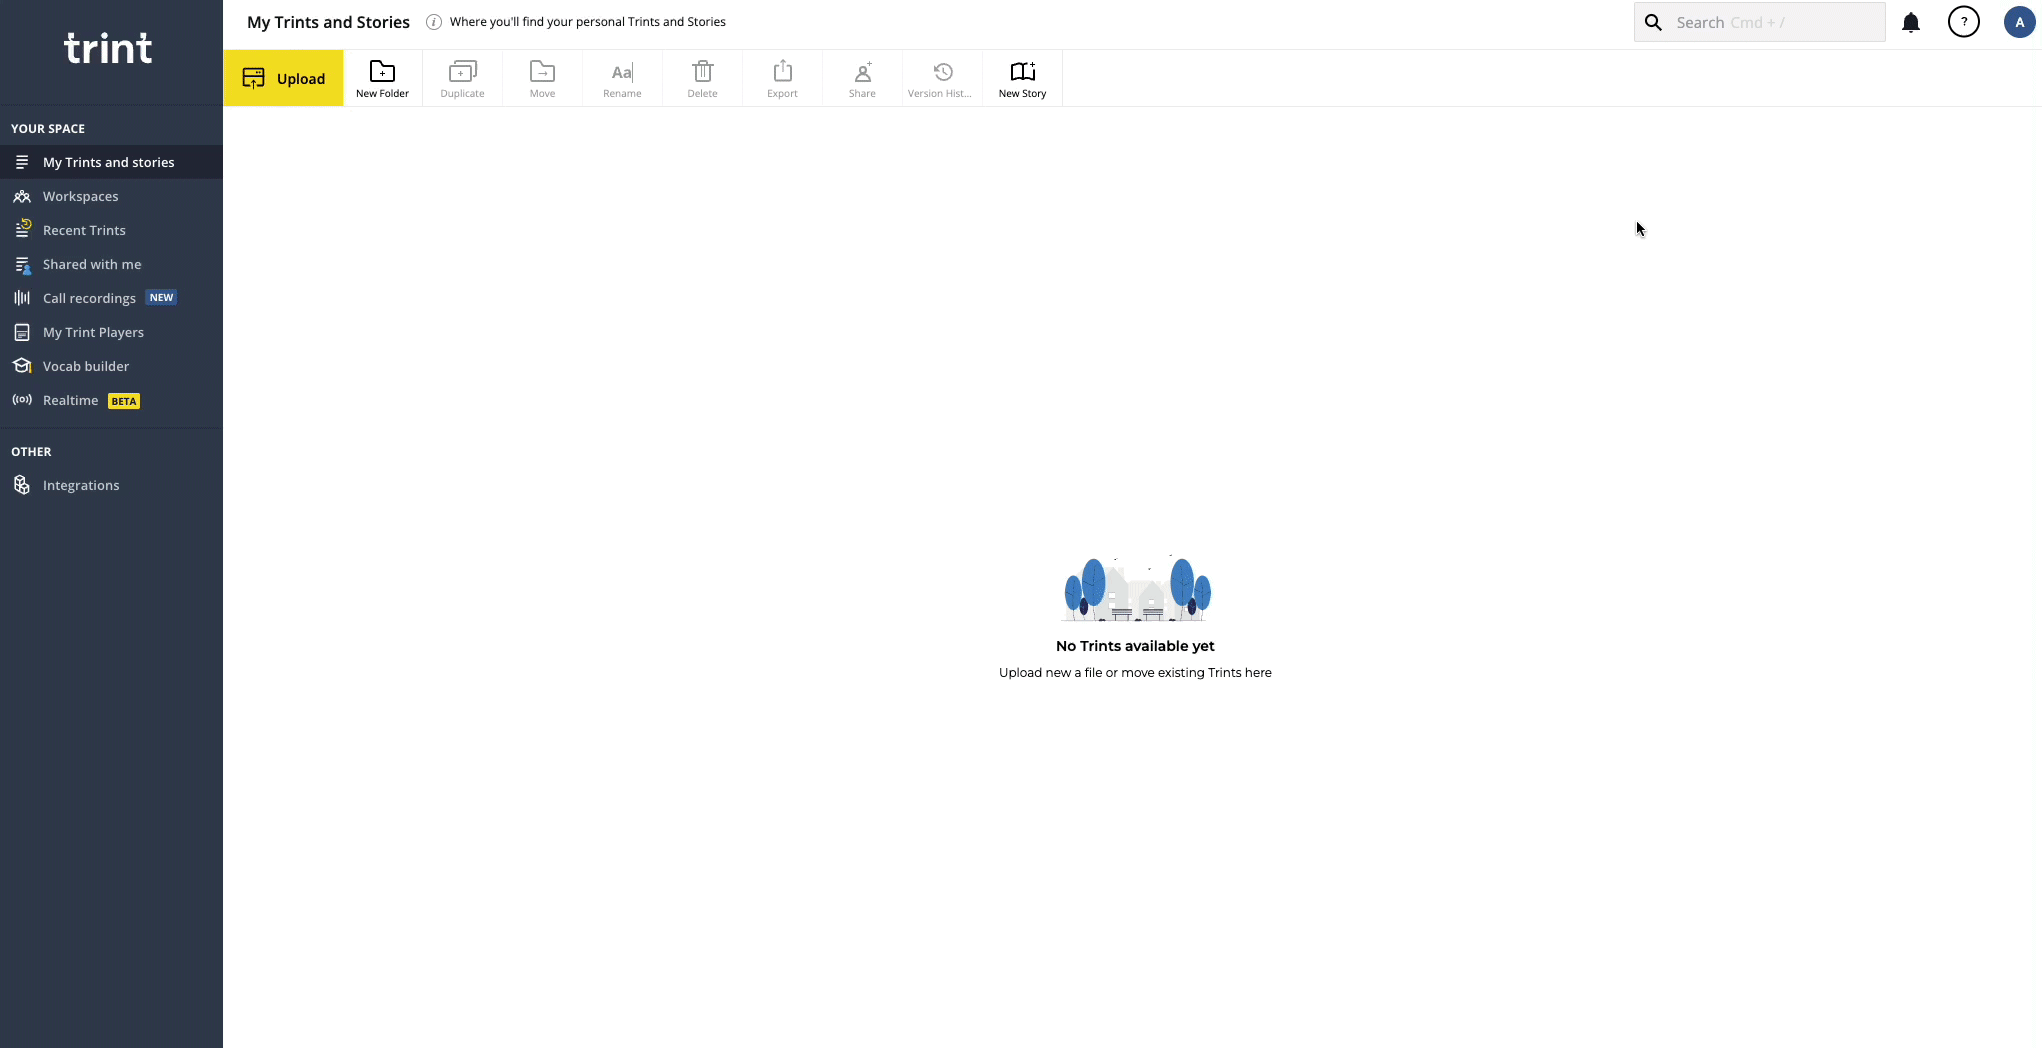The image size is (2042, 1048).
Task: Open Call recordings in the sidebar
Action: pos(111,298)
